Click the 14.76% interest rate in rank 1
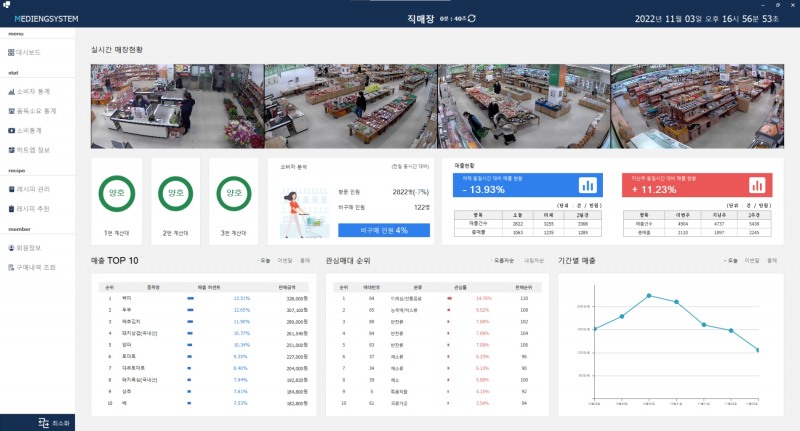Screen dimensions: 800x431 pos(483,298)
